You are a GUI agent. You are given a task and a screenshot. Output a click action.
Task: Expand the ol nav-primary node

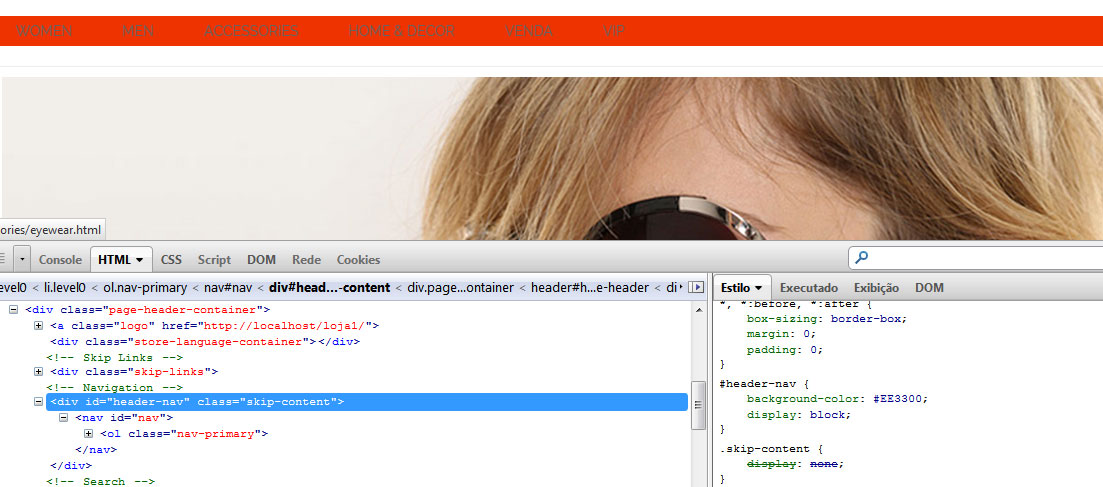click(89, 434)
